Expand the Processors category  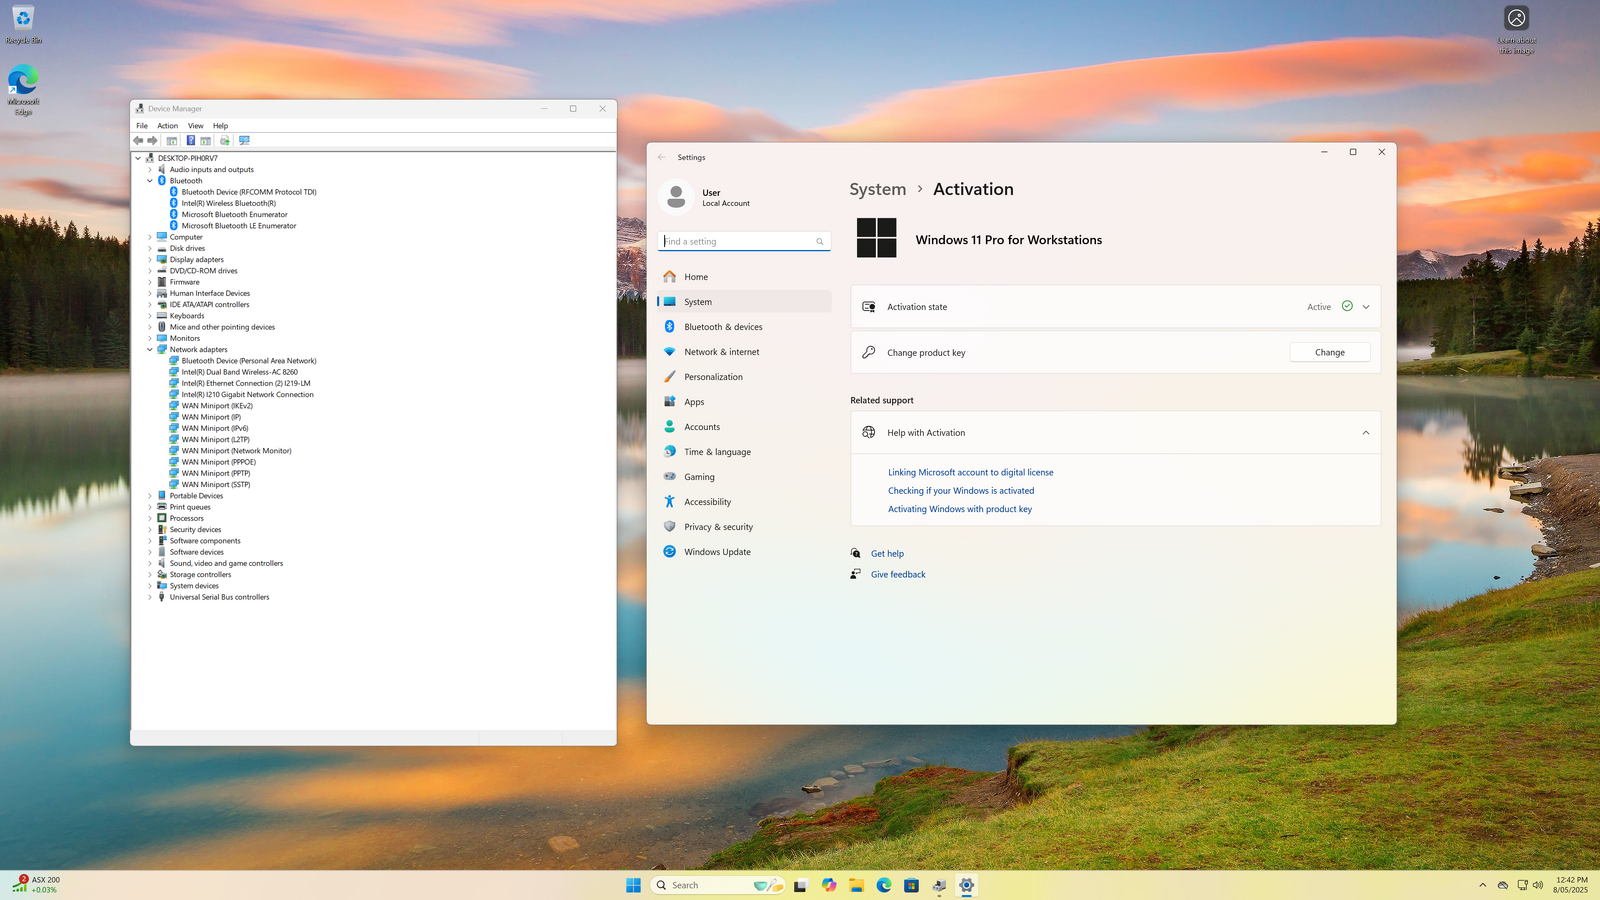(x=150, y=518)
